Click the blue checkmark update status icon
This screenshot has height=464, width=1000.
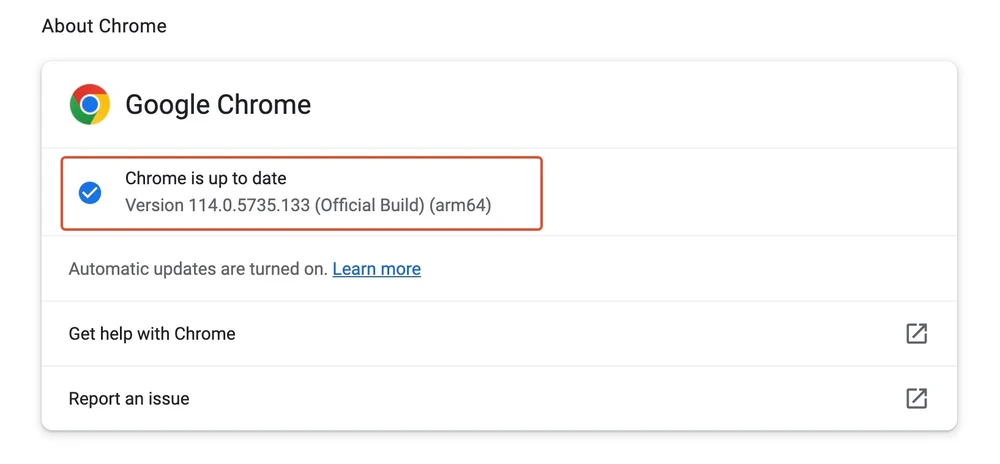(90, 193)
